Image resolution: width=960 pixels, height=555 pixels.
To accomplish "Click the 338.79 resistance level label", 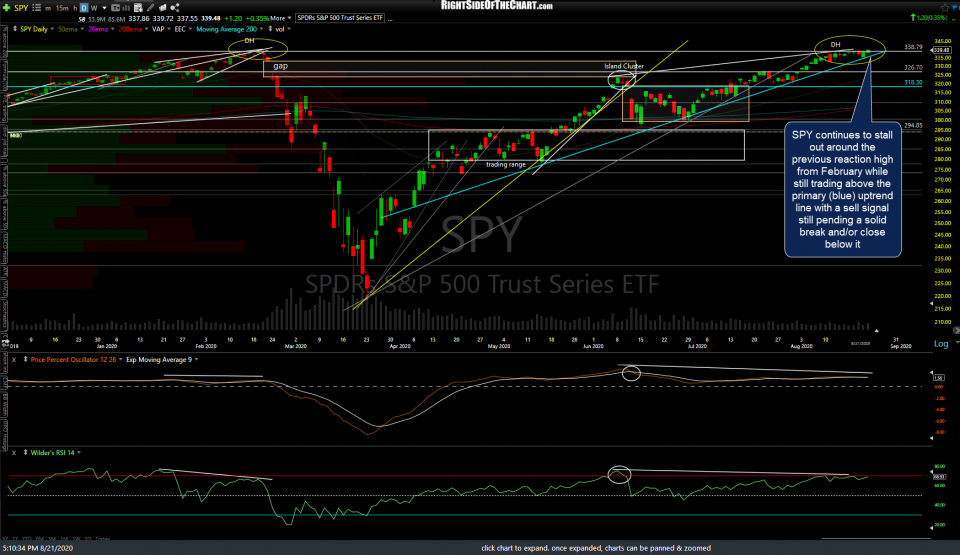I will 913,47.
